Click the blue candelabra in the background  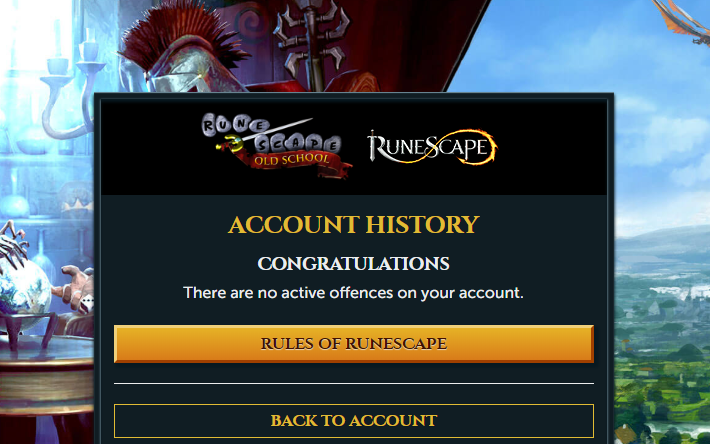(70, 86)
